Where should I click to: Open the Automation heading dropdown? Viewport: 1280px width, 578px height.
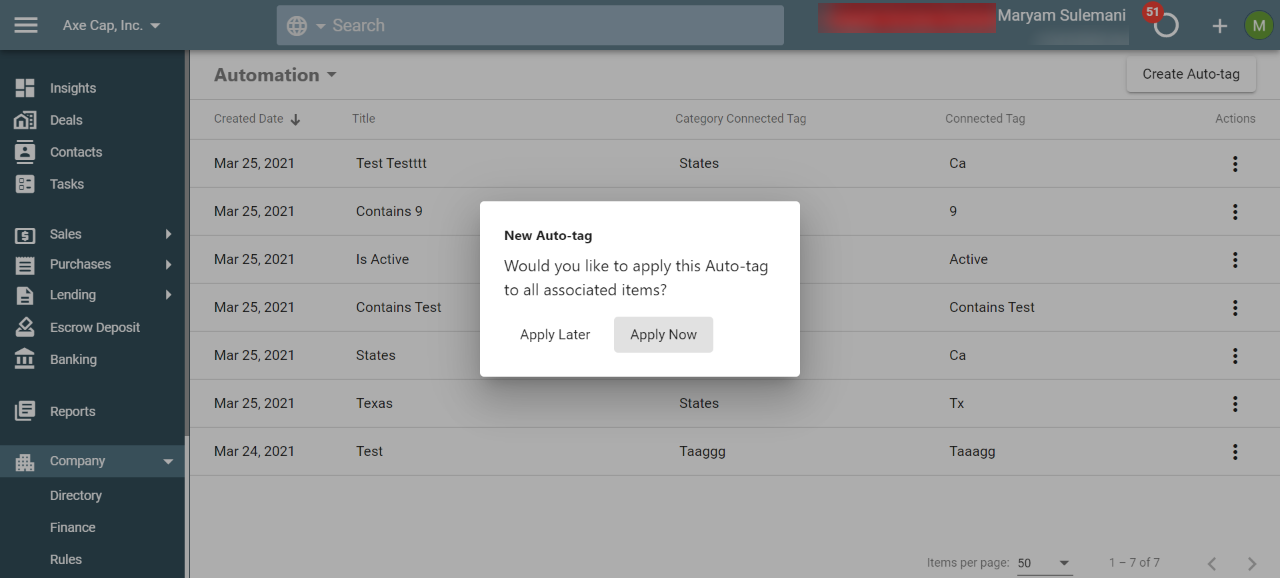point(275,75)
